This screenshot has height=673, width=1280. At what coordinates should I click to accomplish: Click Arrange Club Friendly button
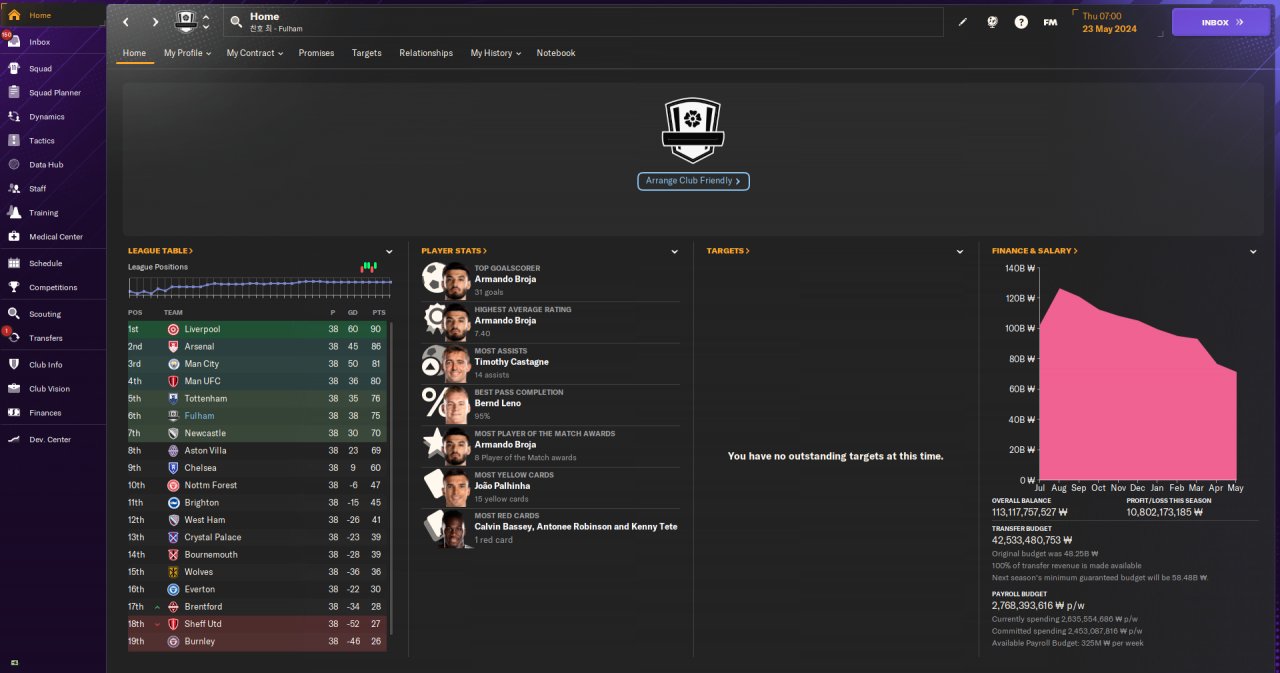coord(693,181)
